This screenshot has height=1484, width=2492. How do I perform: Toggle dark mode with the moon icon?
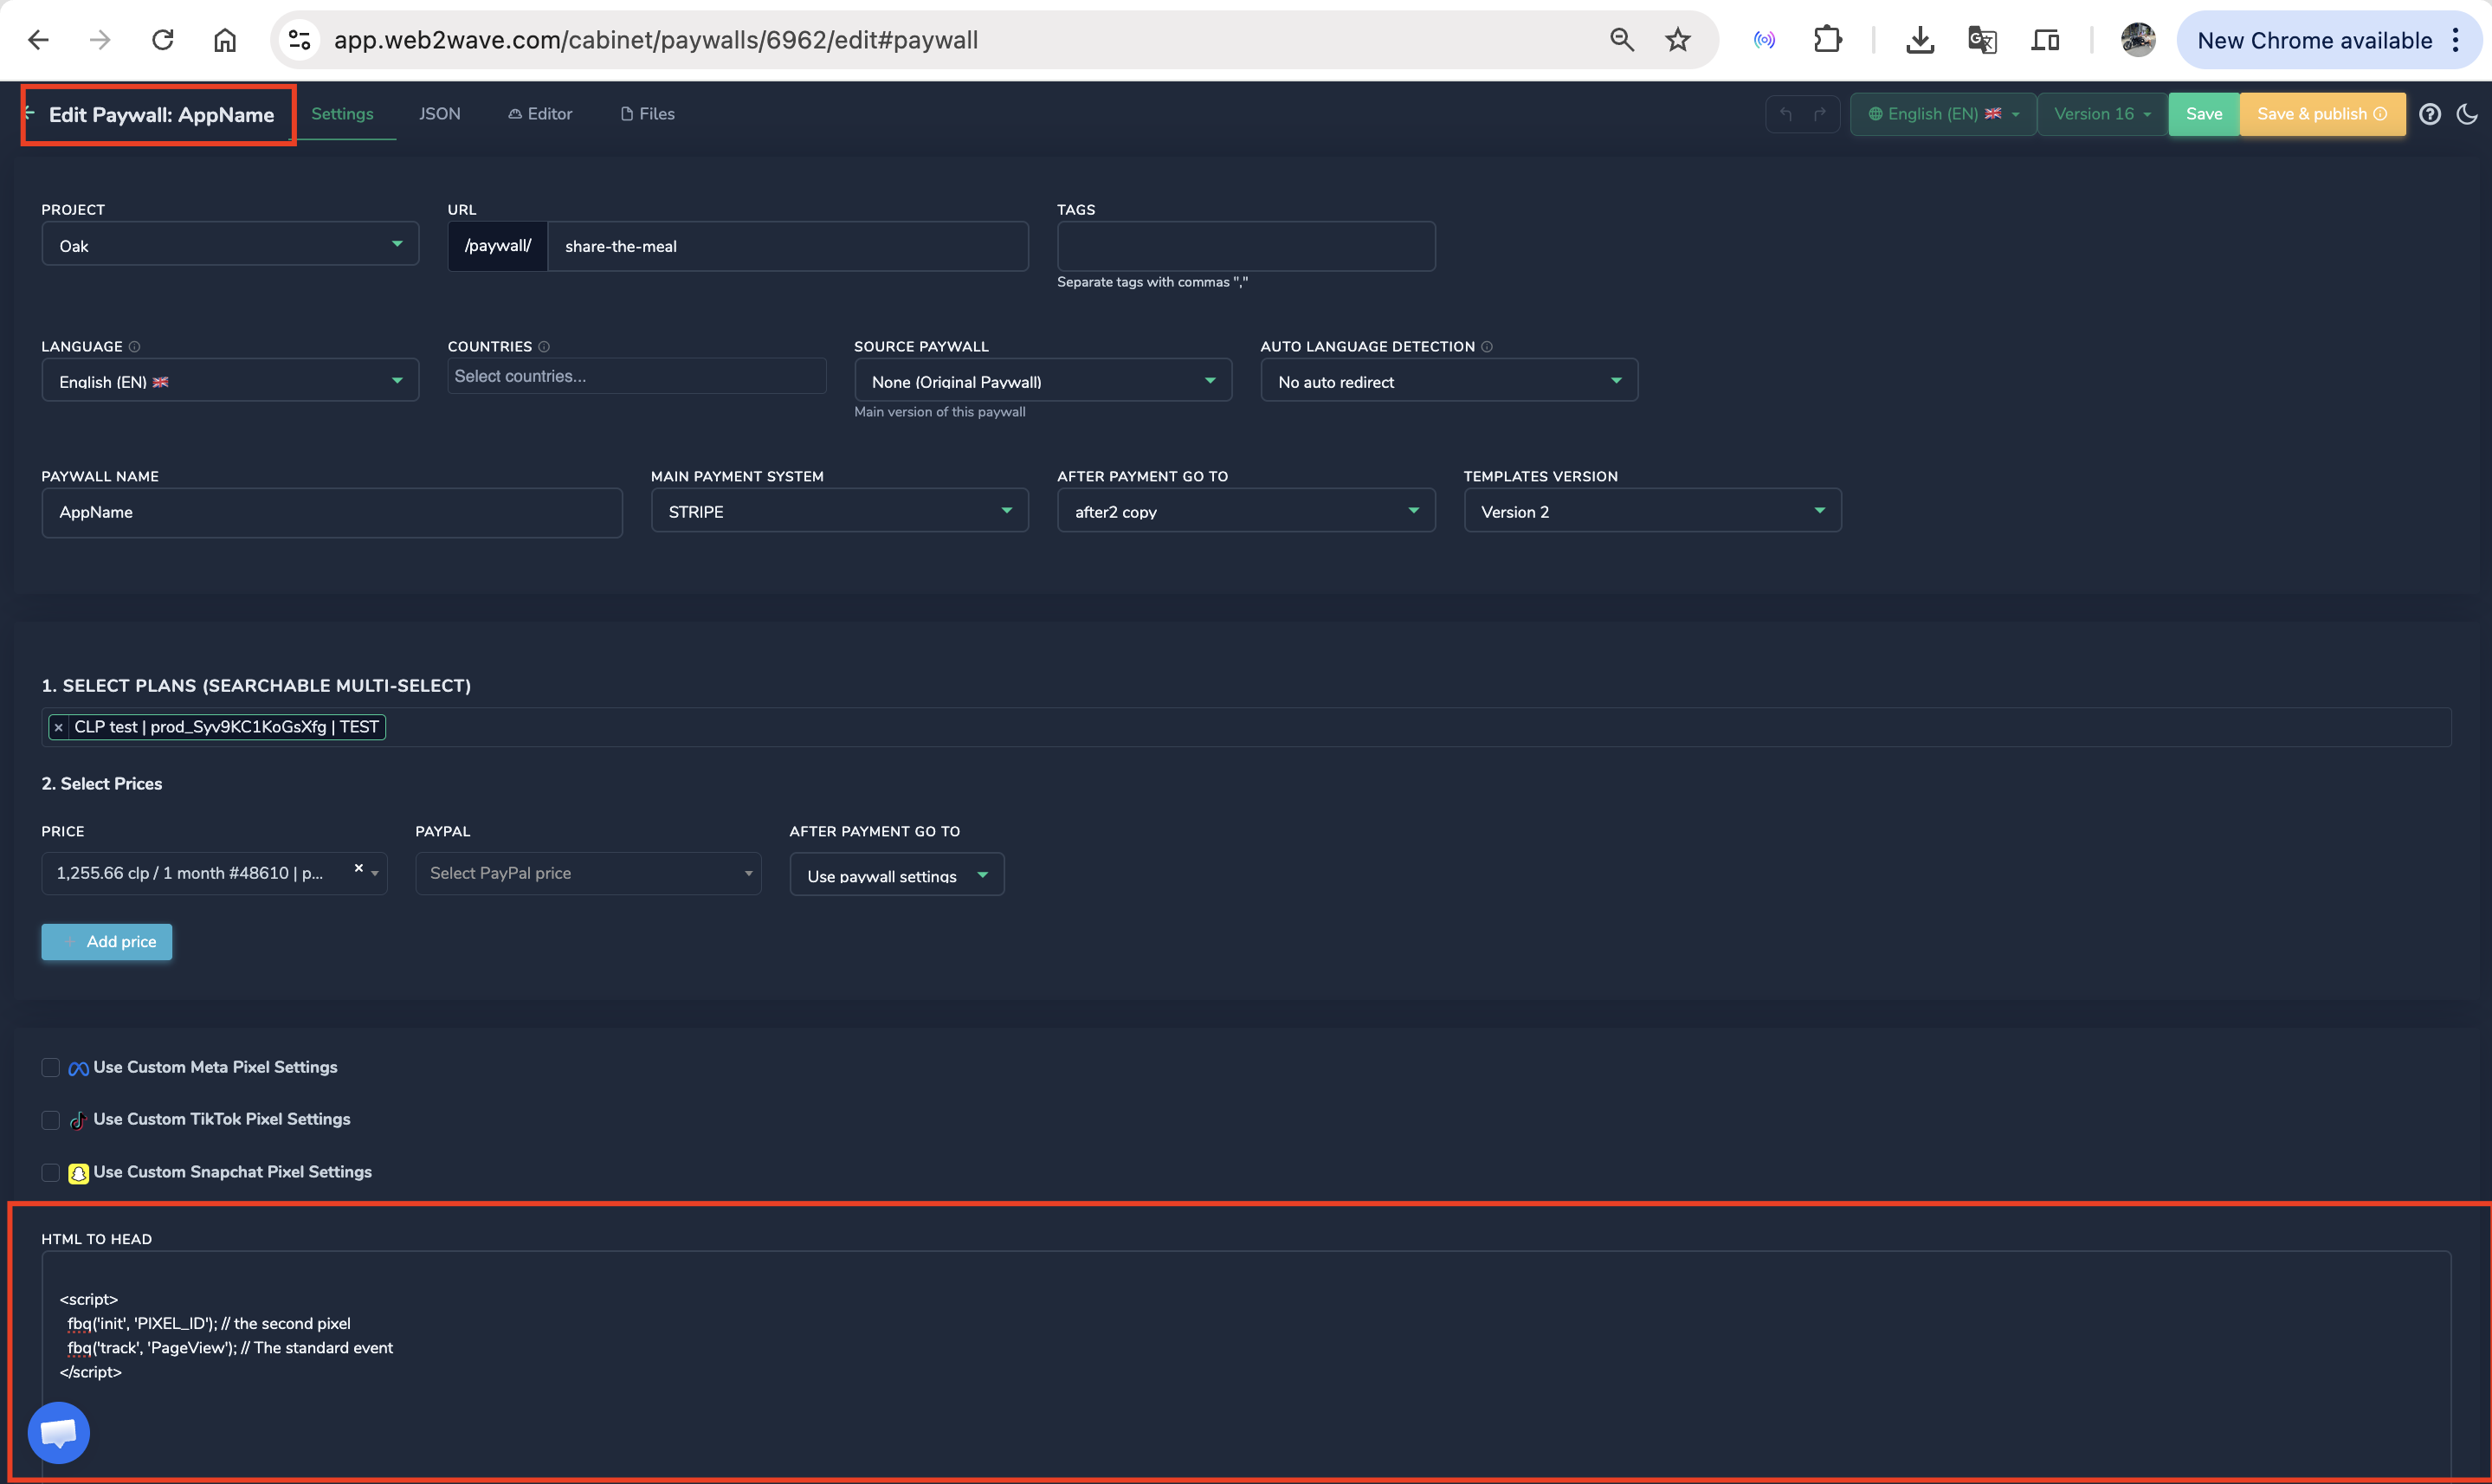tap(2468, 114)
